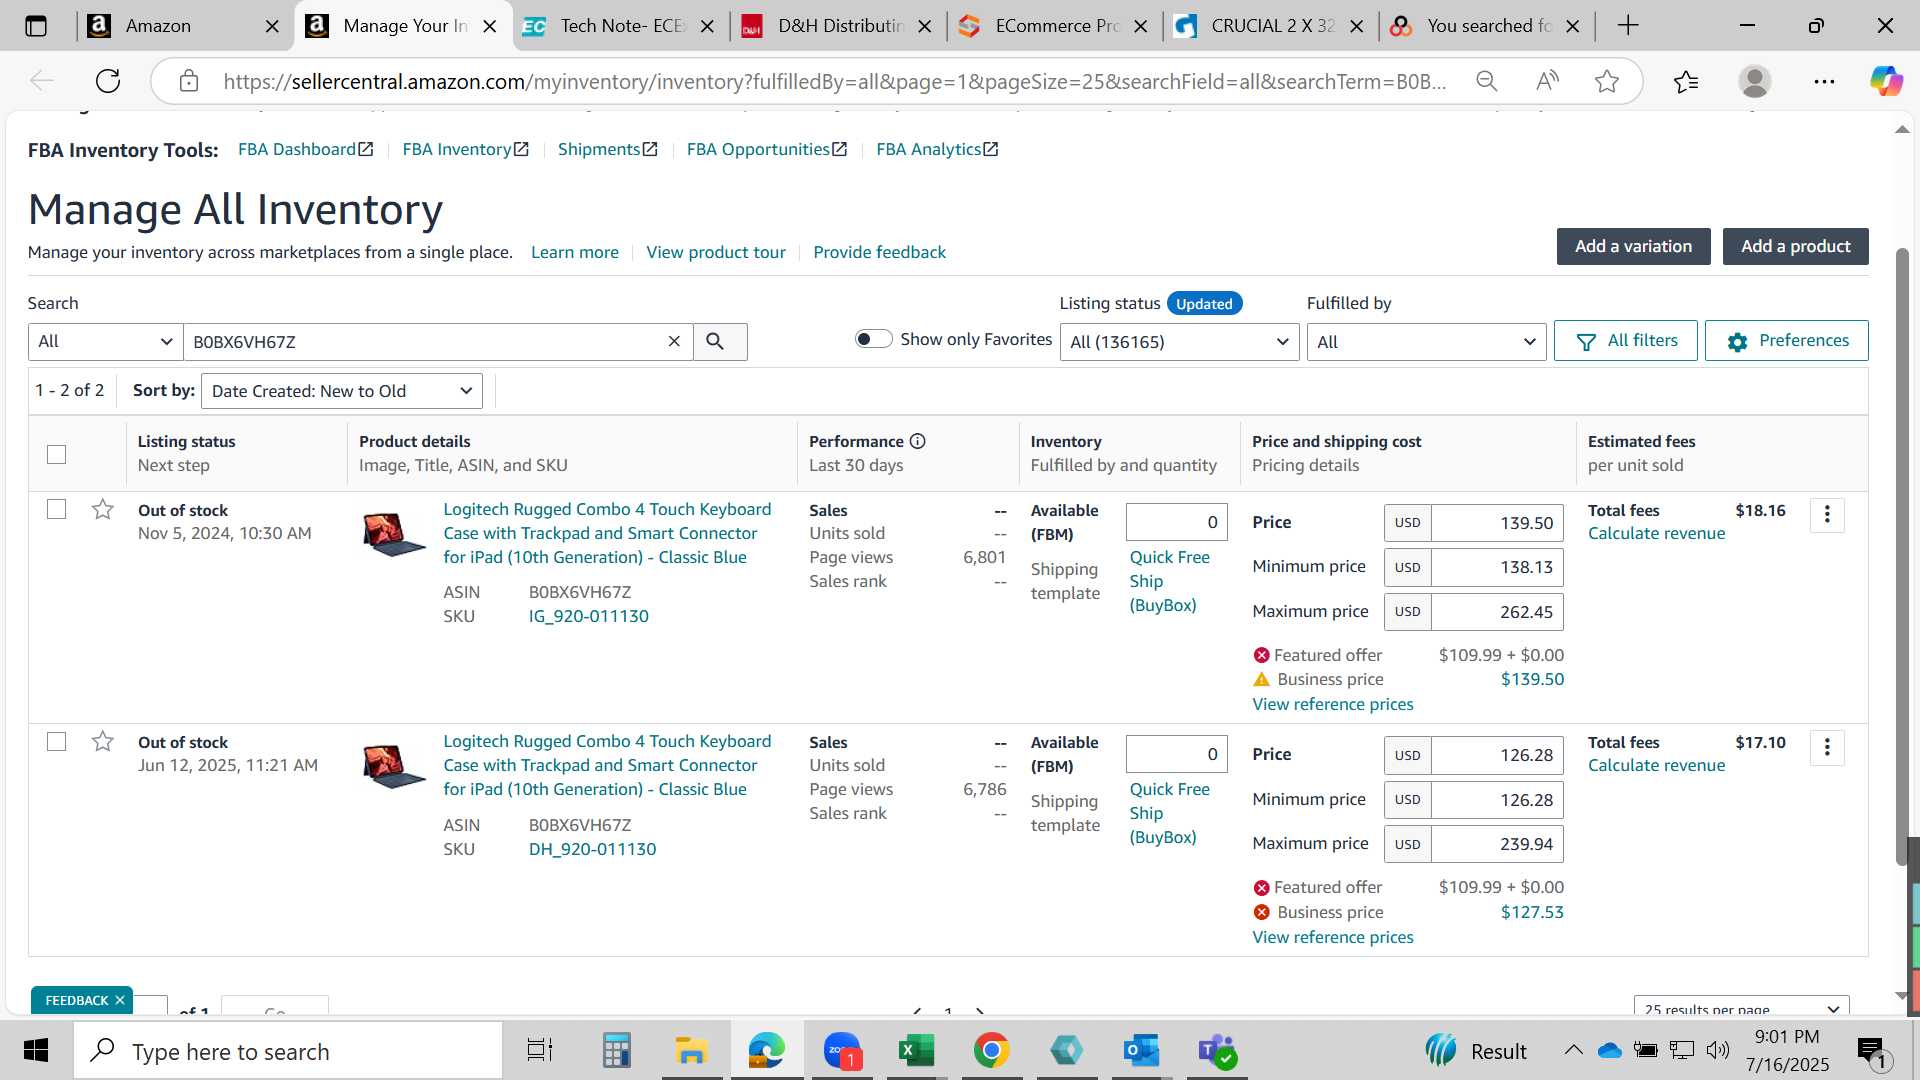
Task: Open Shipments link
Action: tap(607, 149)
